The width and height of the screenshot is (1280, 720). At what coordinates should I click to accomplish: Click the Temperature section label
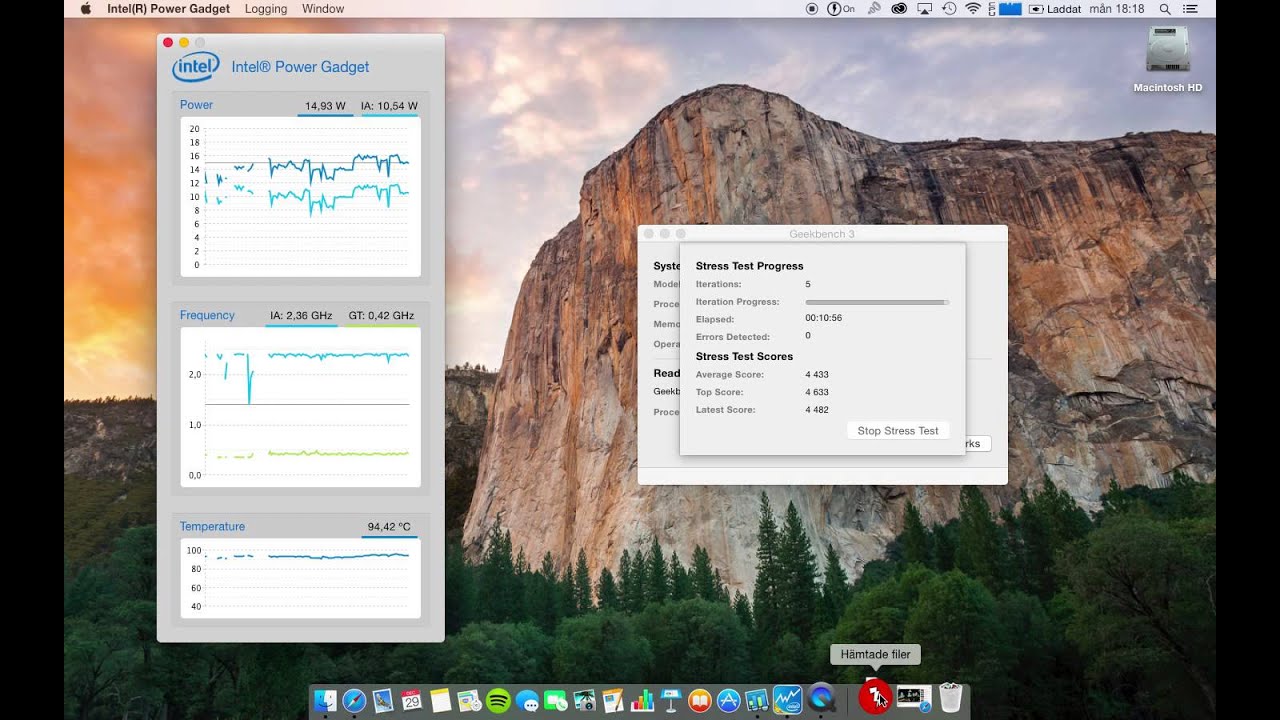[212, 526]
